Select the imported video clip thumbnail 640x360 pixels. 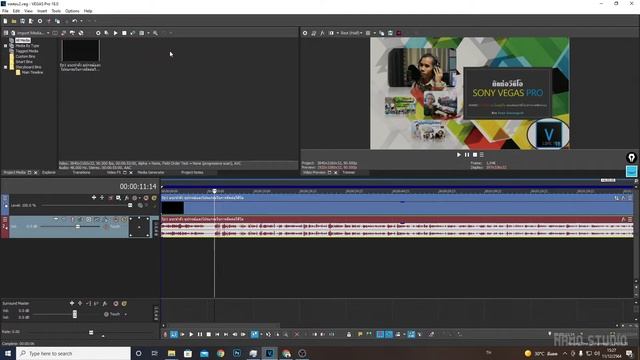pos(80,51)
